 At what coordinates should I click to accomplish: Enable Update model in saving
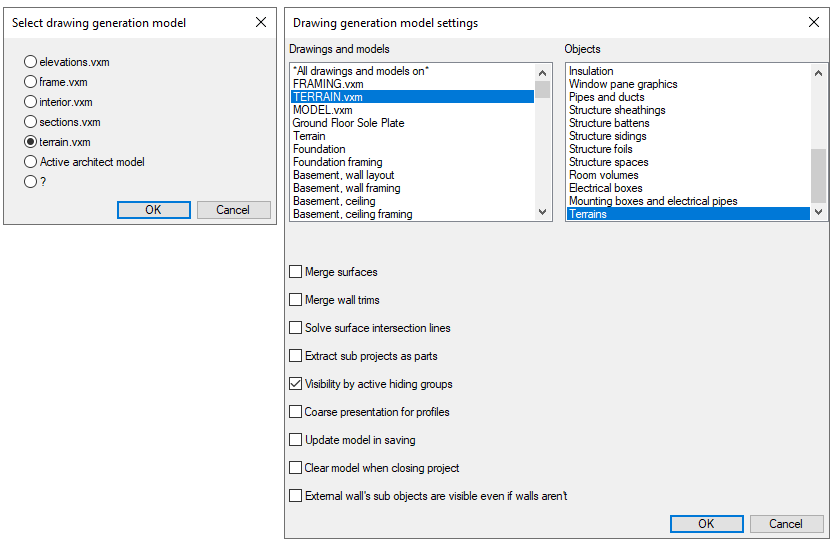point(295,440)
